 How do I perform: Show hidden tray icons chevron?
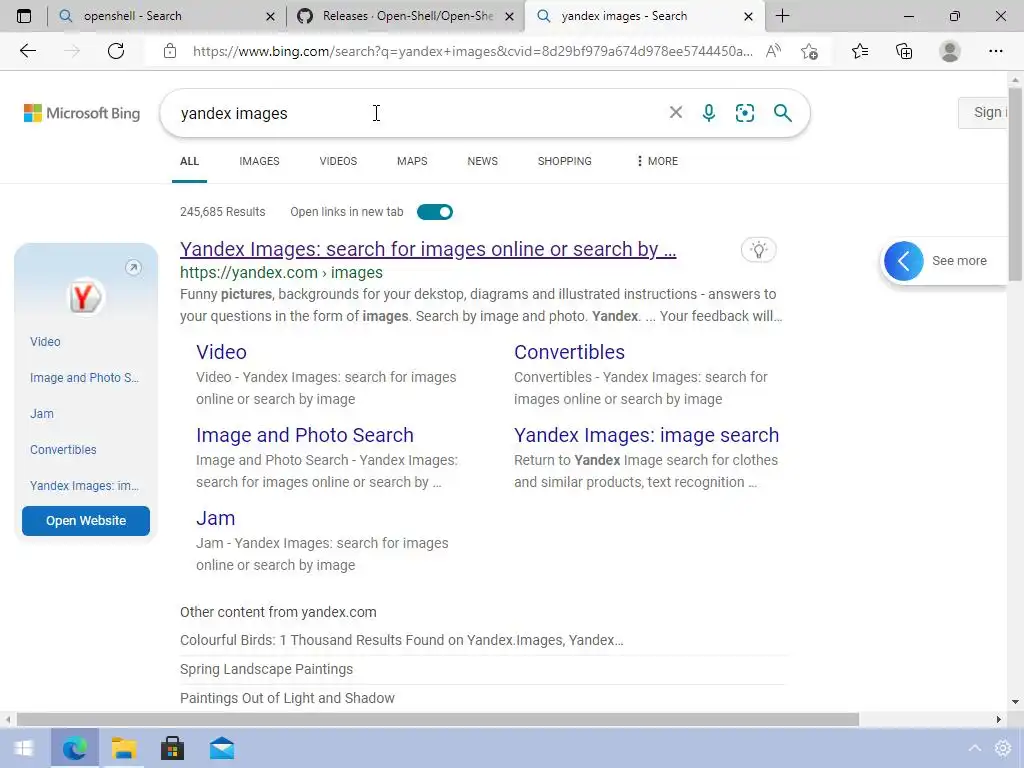pyautogui.click(x=974, y=748)
